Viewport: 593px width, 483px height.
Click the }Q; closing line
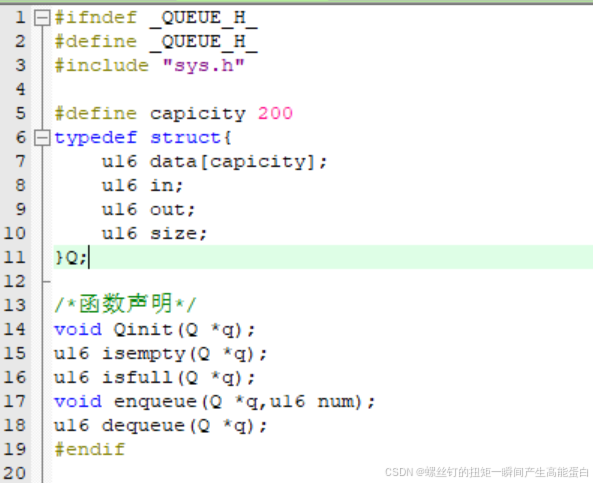pyautogui.click(x=71, y=258)
